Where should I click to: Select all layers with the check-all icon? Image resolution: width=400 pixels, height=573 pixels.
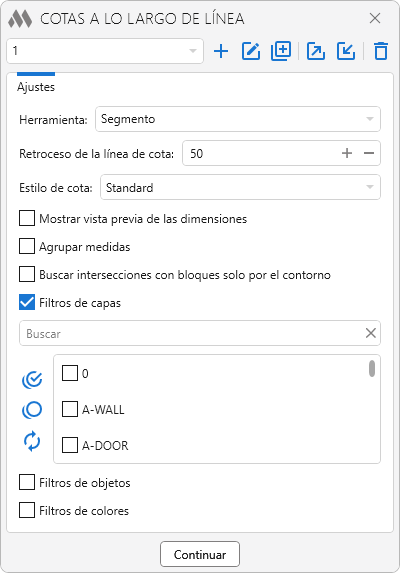pyautogui.click(x=32, y=380)
